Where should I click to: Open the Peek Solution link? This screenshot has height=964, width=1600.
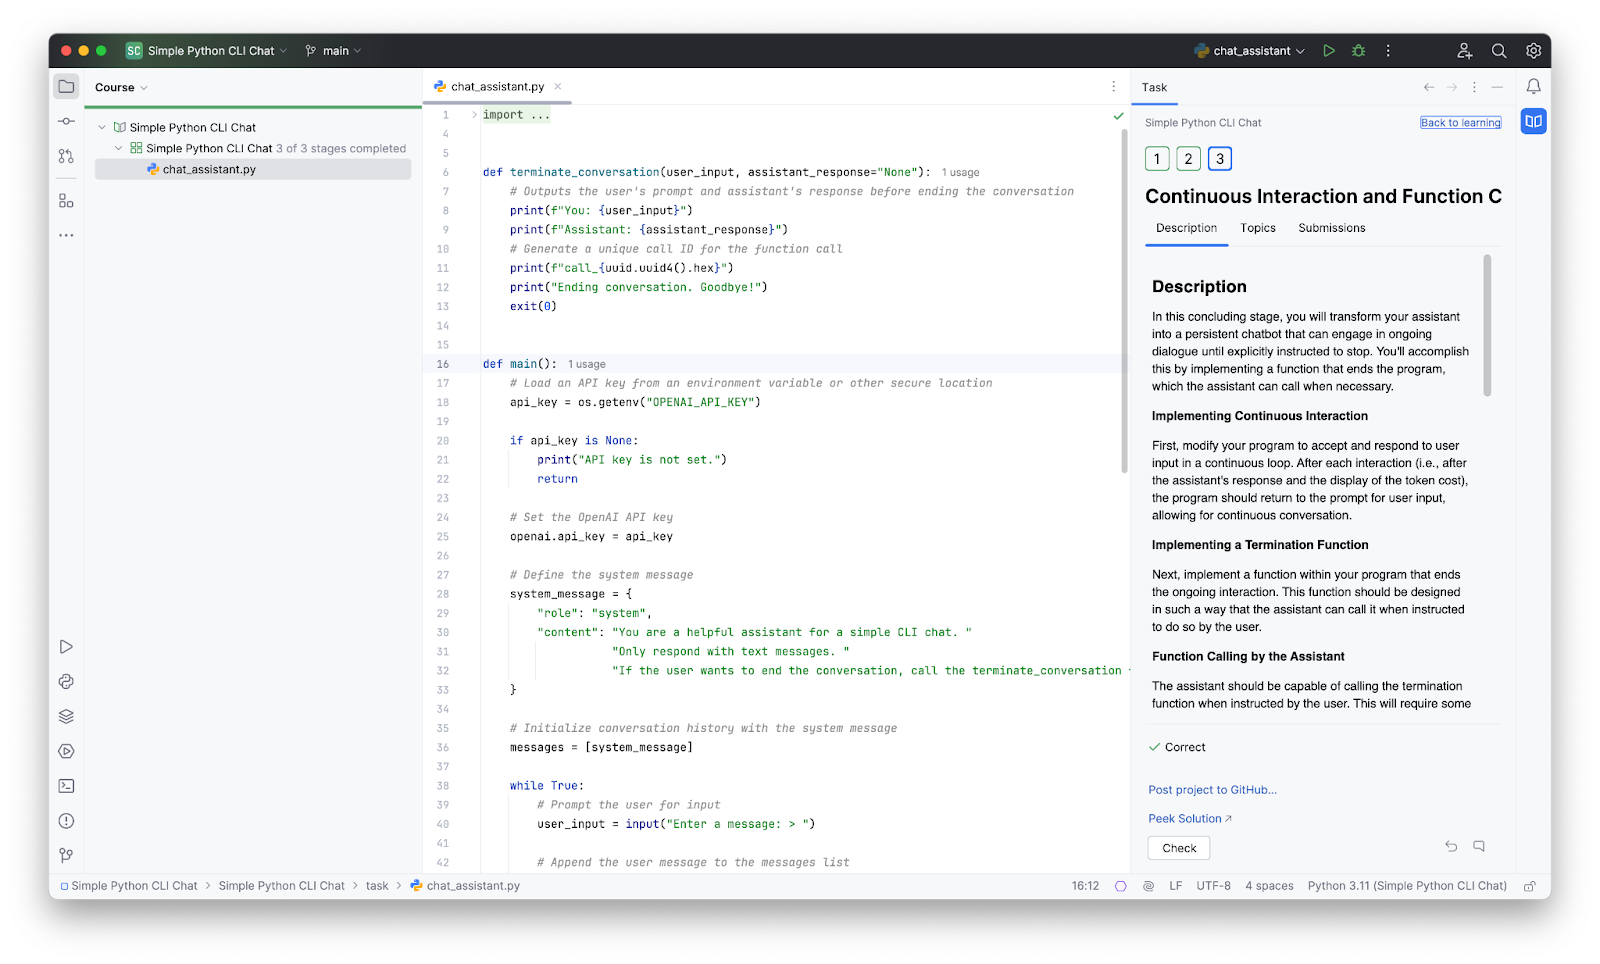tap(1190, 819)
